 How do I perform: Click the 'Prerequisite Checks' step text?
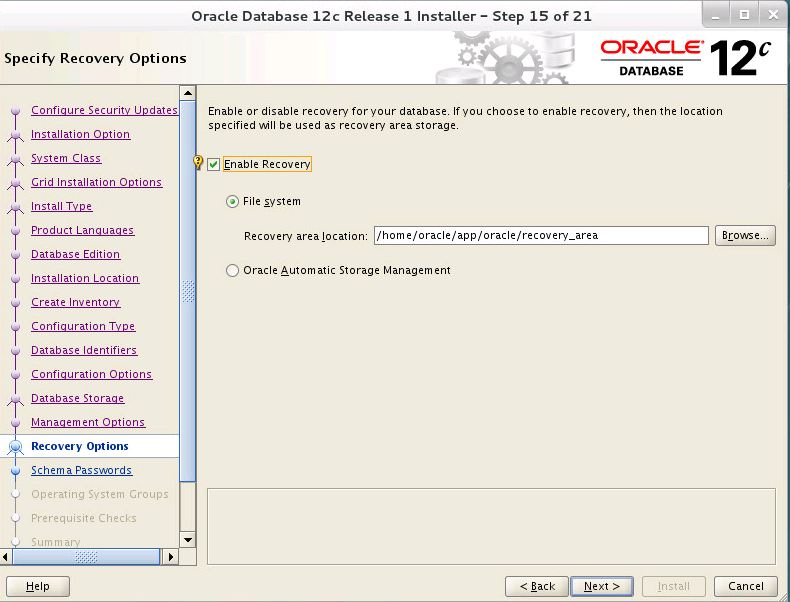[x=84, y=518]
